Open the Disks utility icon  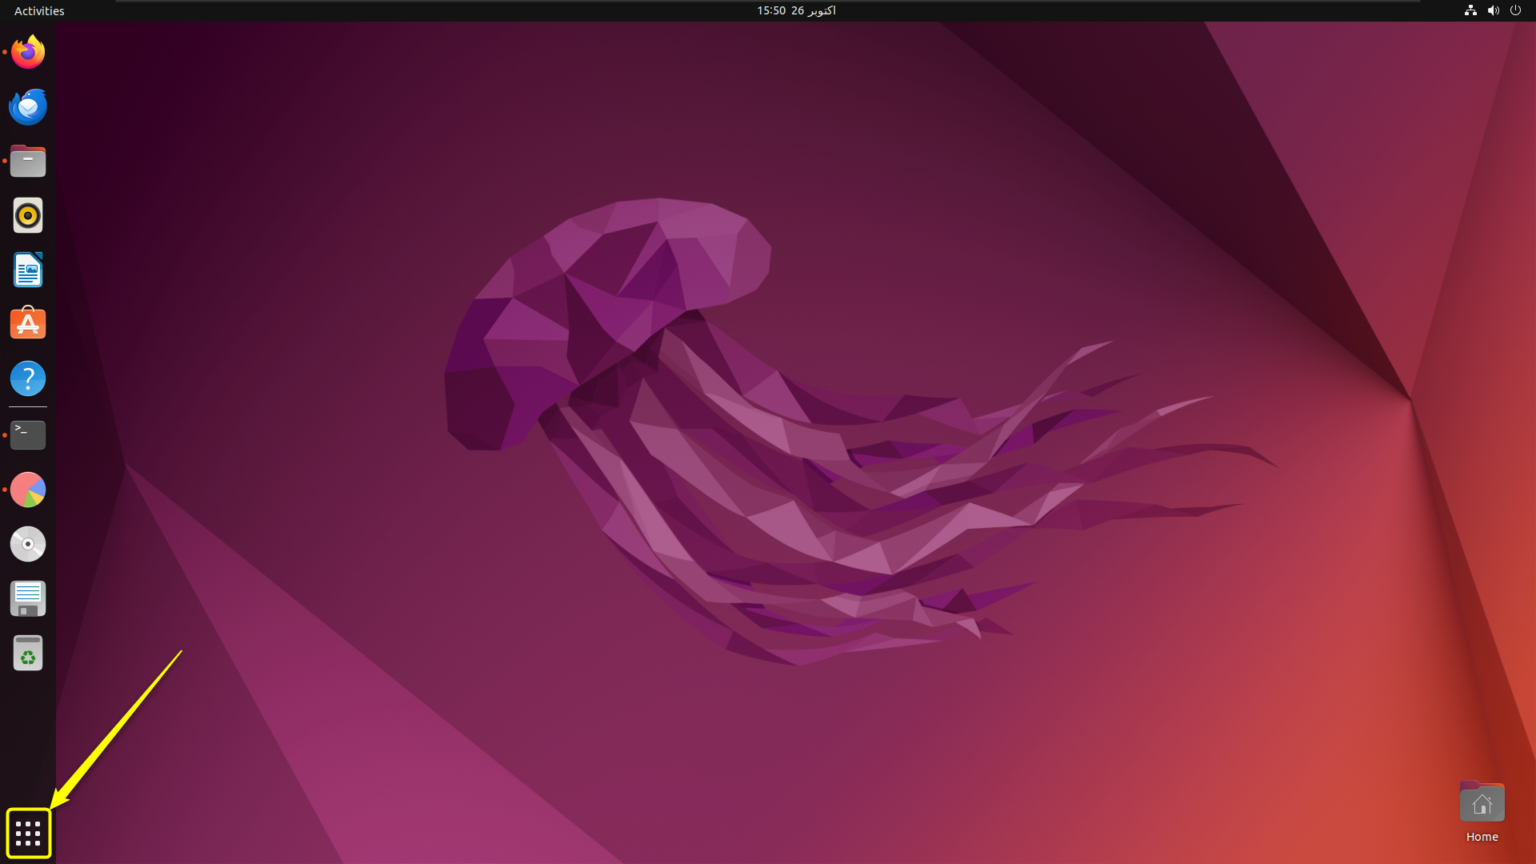(27, 598)
